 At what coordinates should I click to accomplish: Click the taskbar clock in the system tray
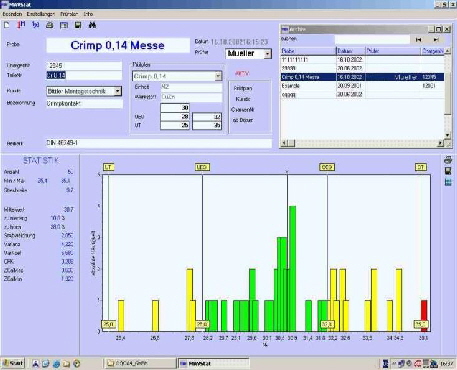coord(447,364)
